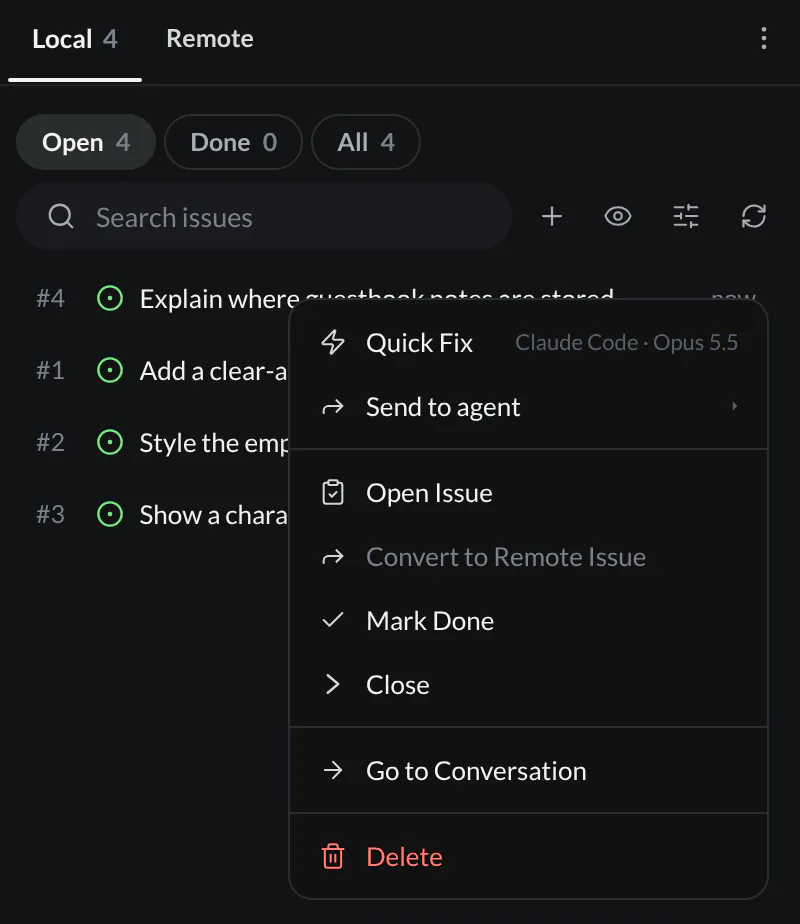The image size is (800, 924).
Task: Toggle status circle of issue #1
Action: pyautogui.click(x=110, y=371)
